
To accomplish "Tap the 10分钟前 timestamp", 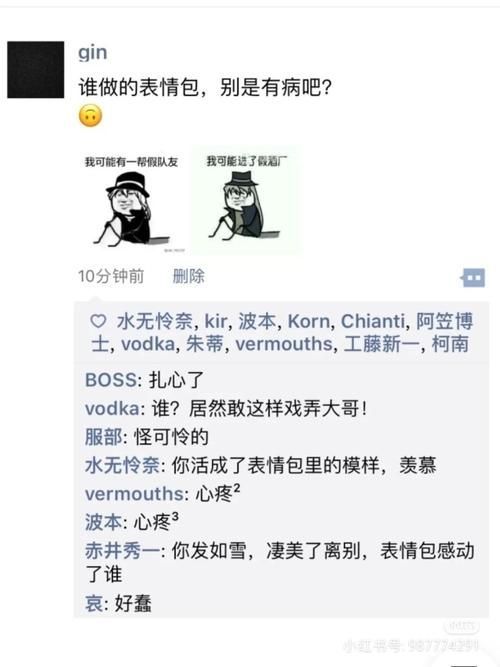I will [111, 276].
